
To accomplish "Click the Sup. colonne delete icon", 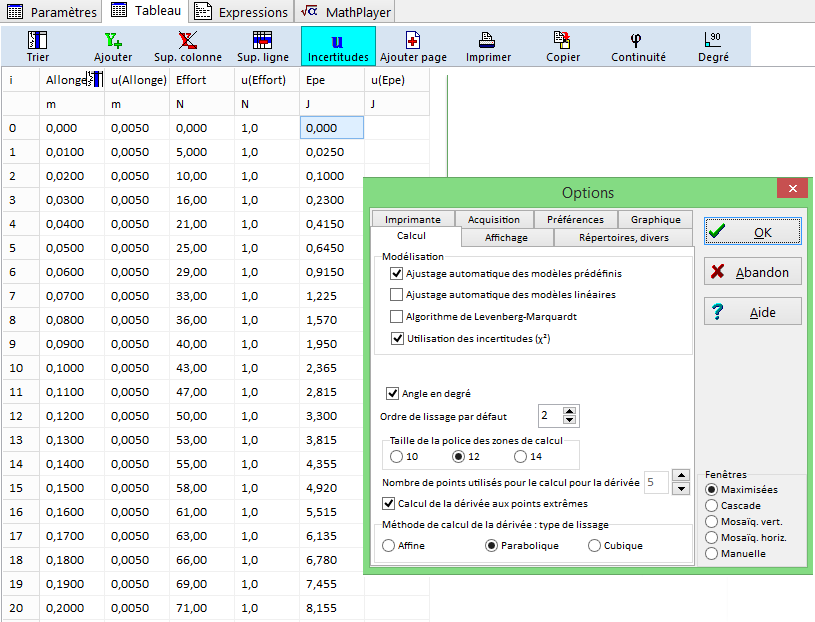I will pyautogui.click(x=188, y=40).
